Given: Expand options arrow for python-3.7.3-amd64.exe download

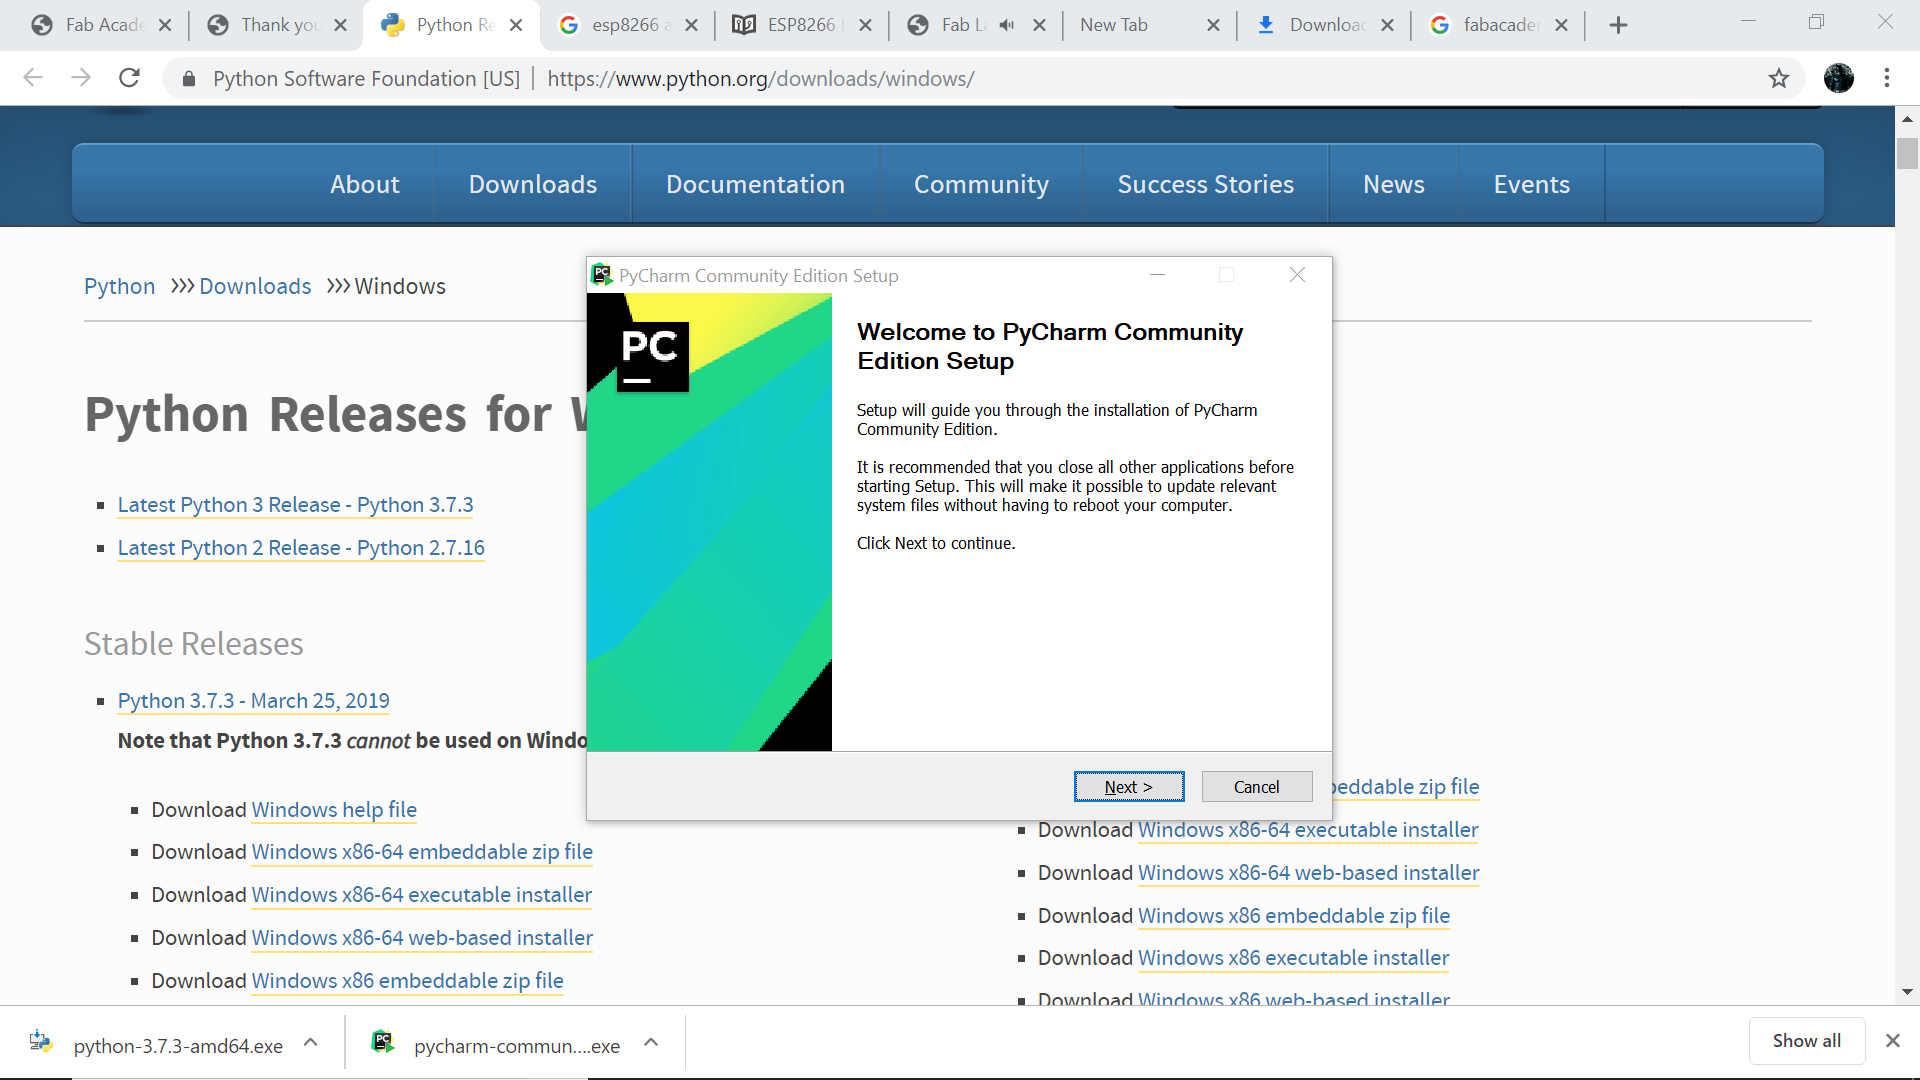Looking at the screenshot, I should tap(311, 1043).
